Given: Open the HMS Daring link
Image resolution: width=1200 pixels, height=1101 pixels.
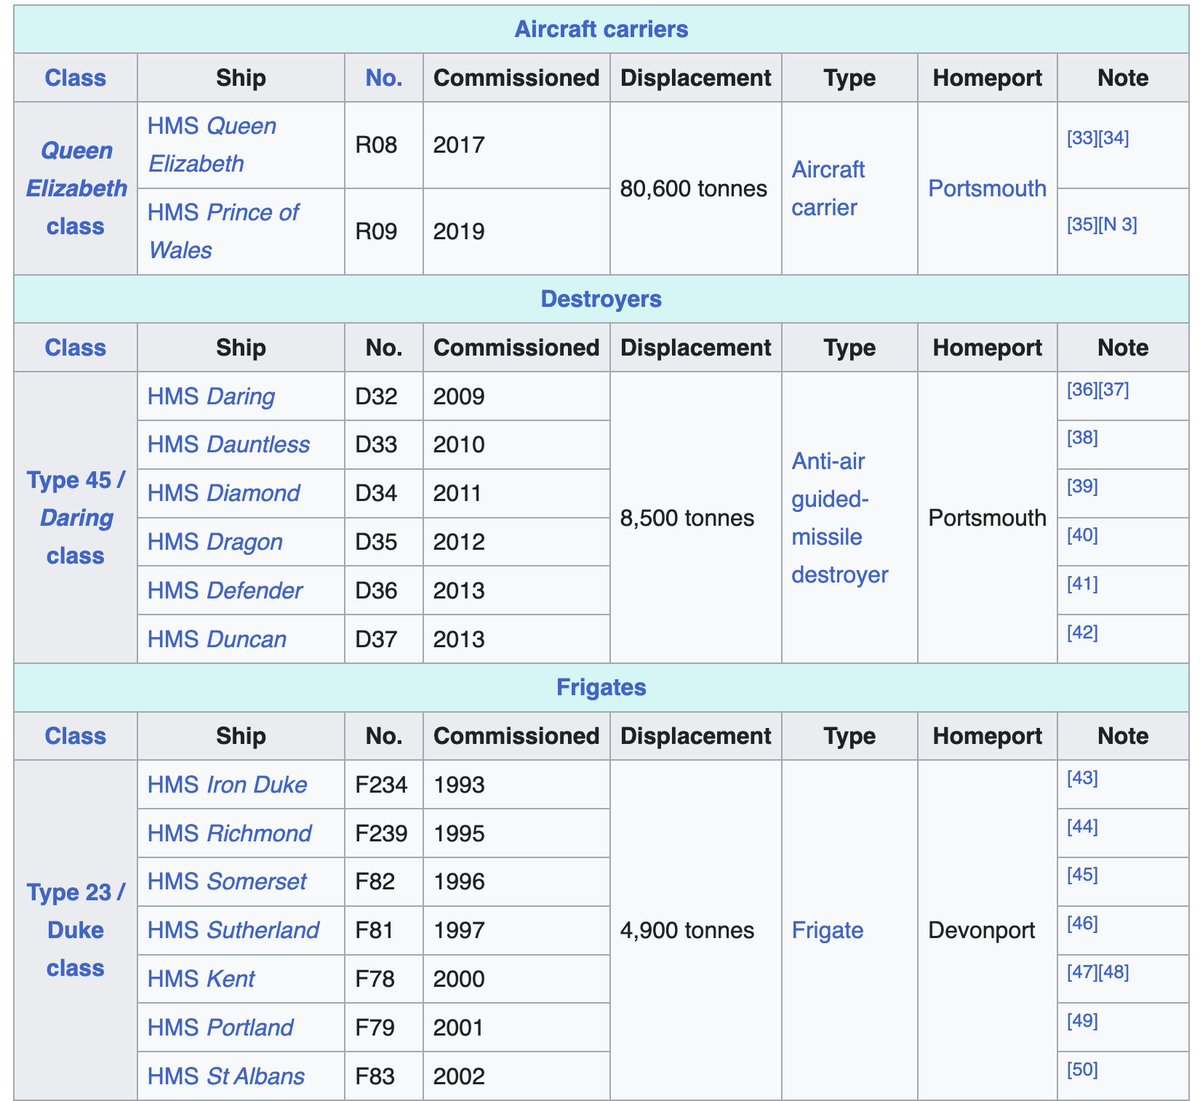Looking at the screenshot, I should 211,396.
